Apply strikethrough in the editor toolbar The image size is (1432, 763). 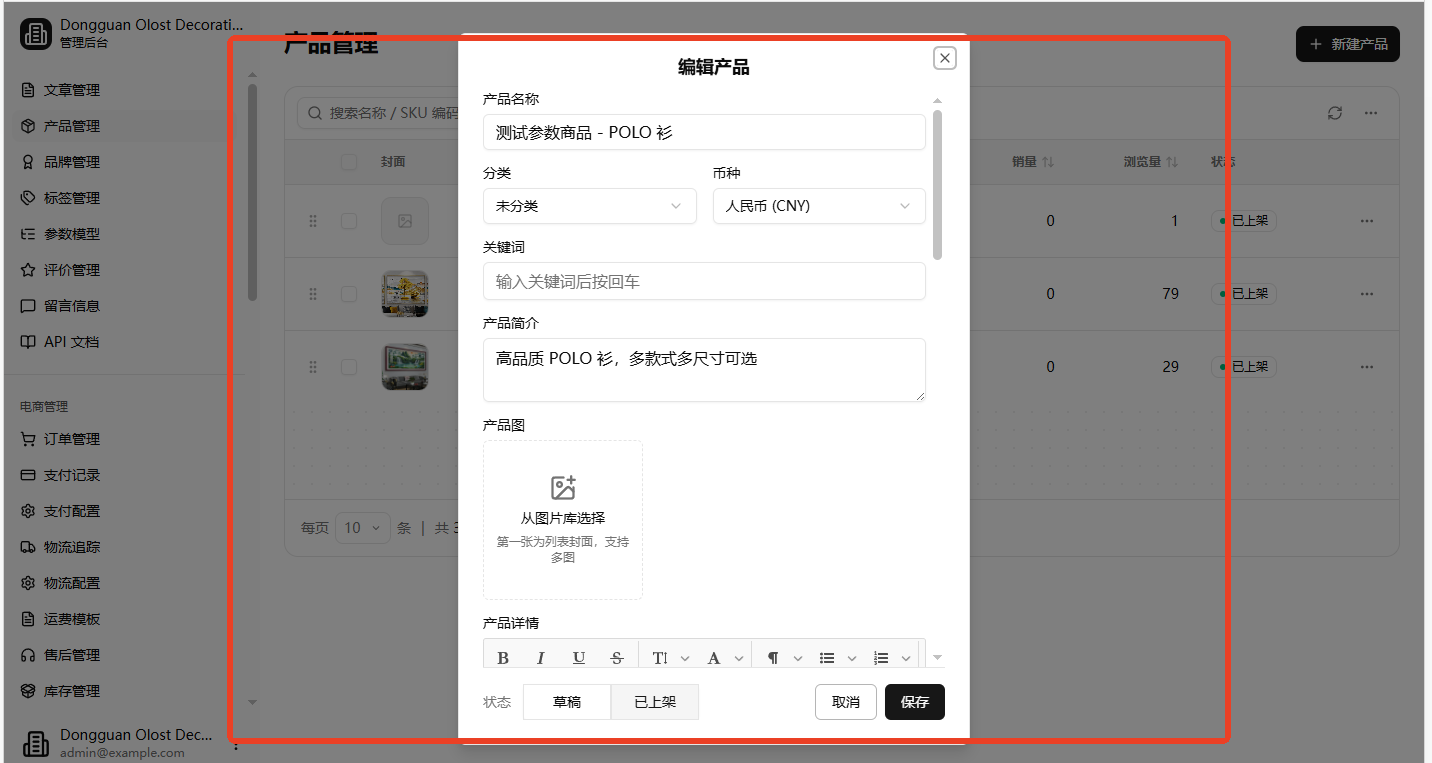617,657
